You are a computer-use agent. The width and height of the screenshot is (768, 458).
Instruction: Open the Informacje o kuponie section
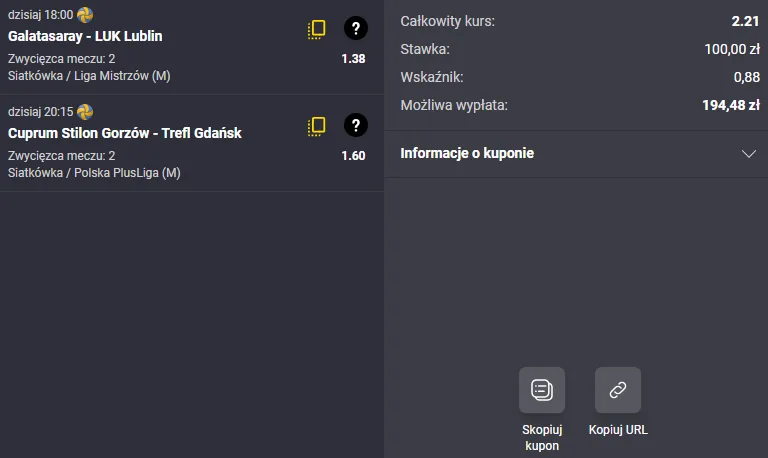[467, 154]
